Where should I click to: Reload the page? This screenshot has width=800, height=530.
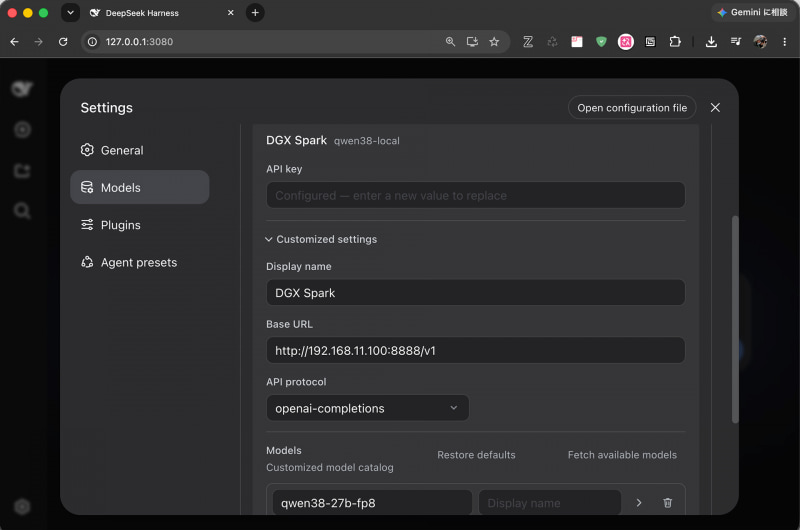63,42
